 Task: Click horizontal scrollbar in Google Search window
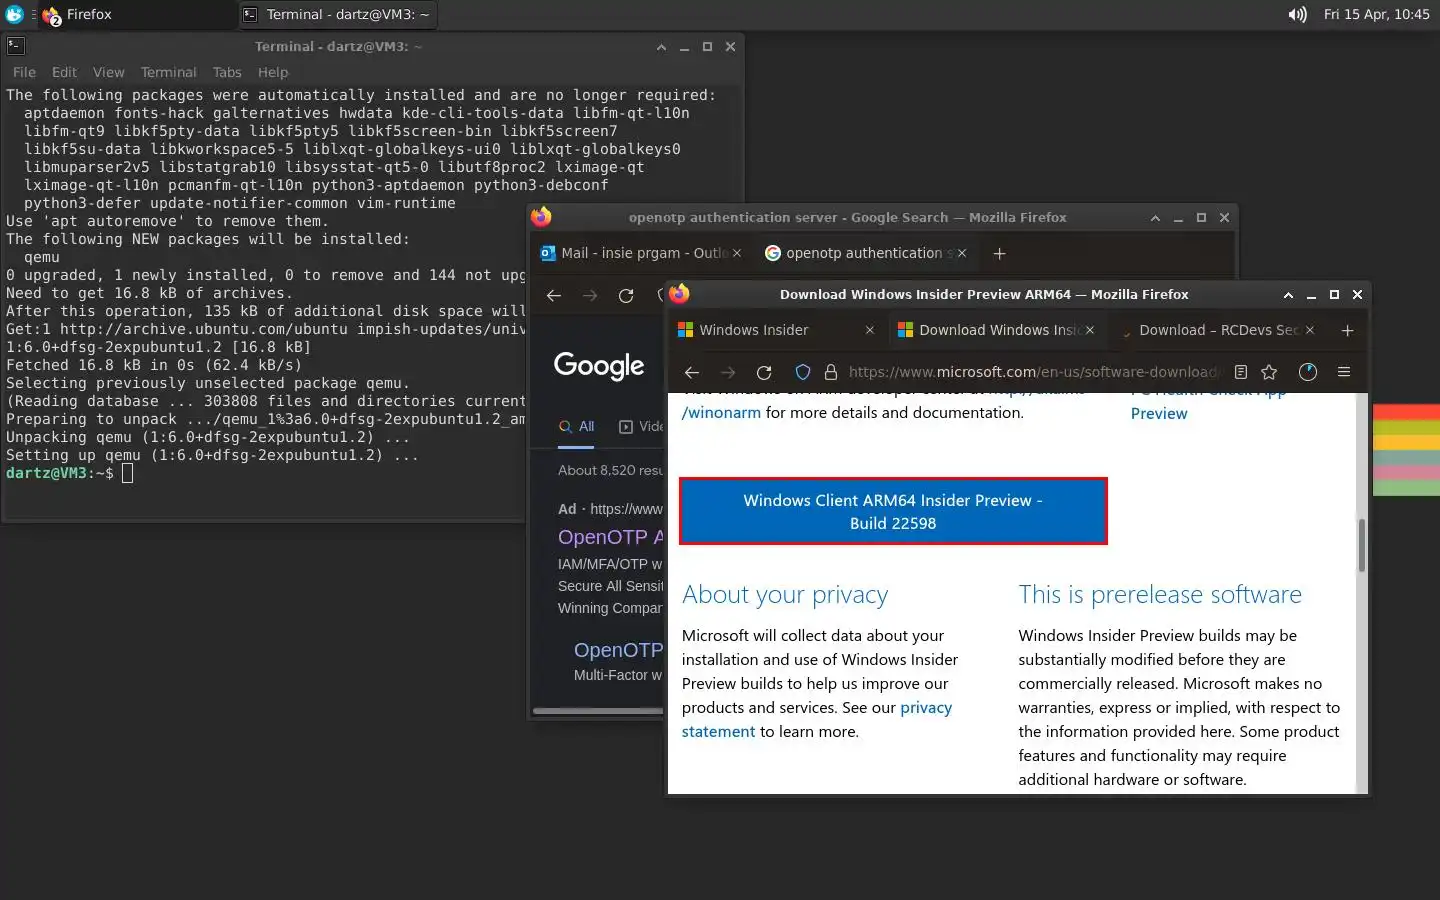click(x=598, y=711)
